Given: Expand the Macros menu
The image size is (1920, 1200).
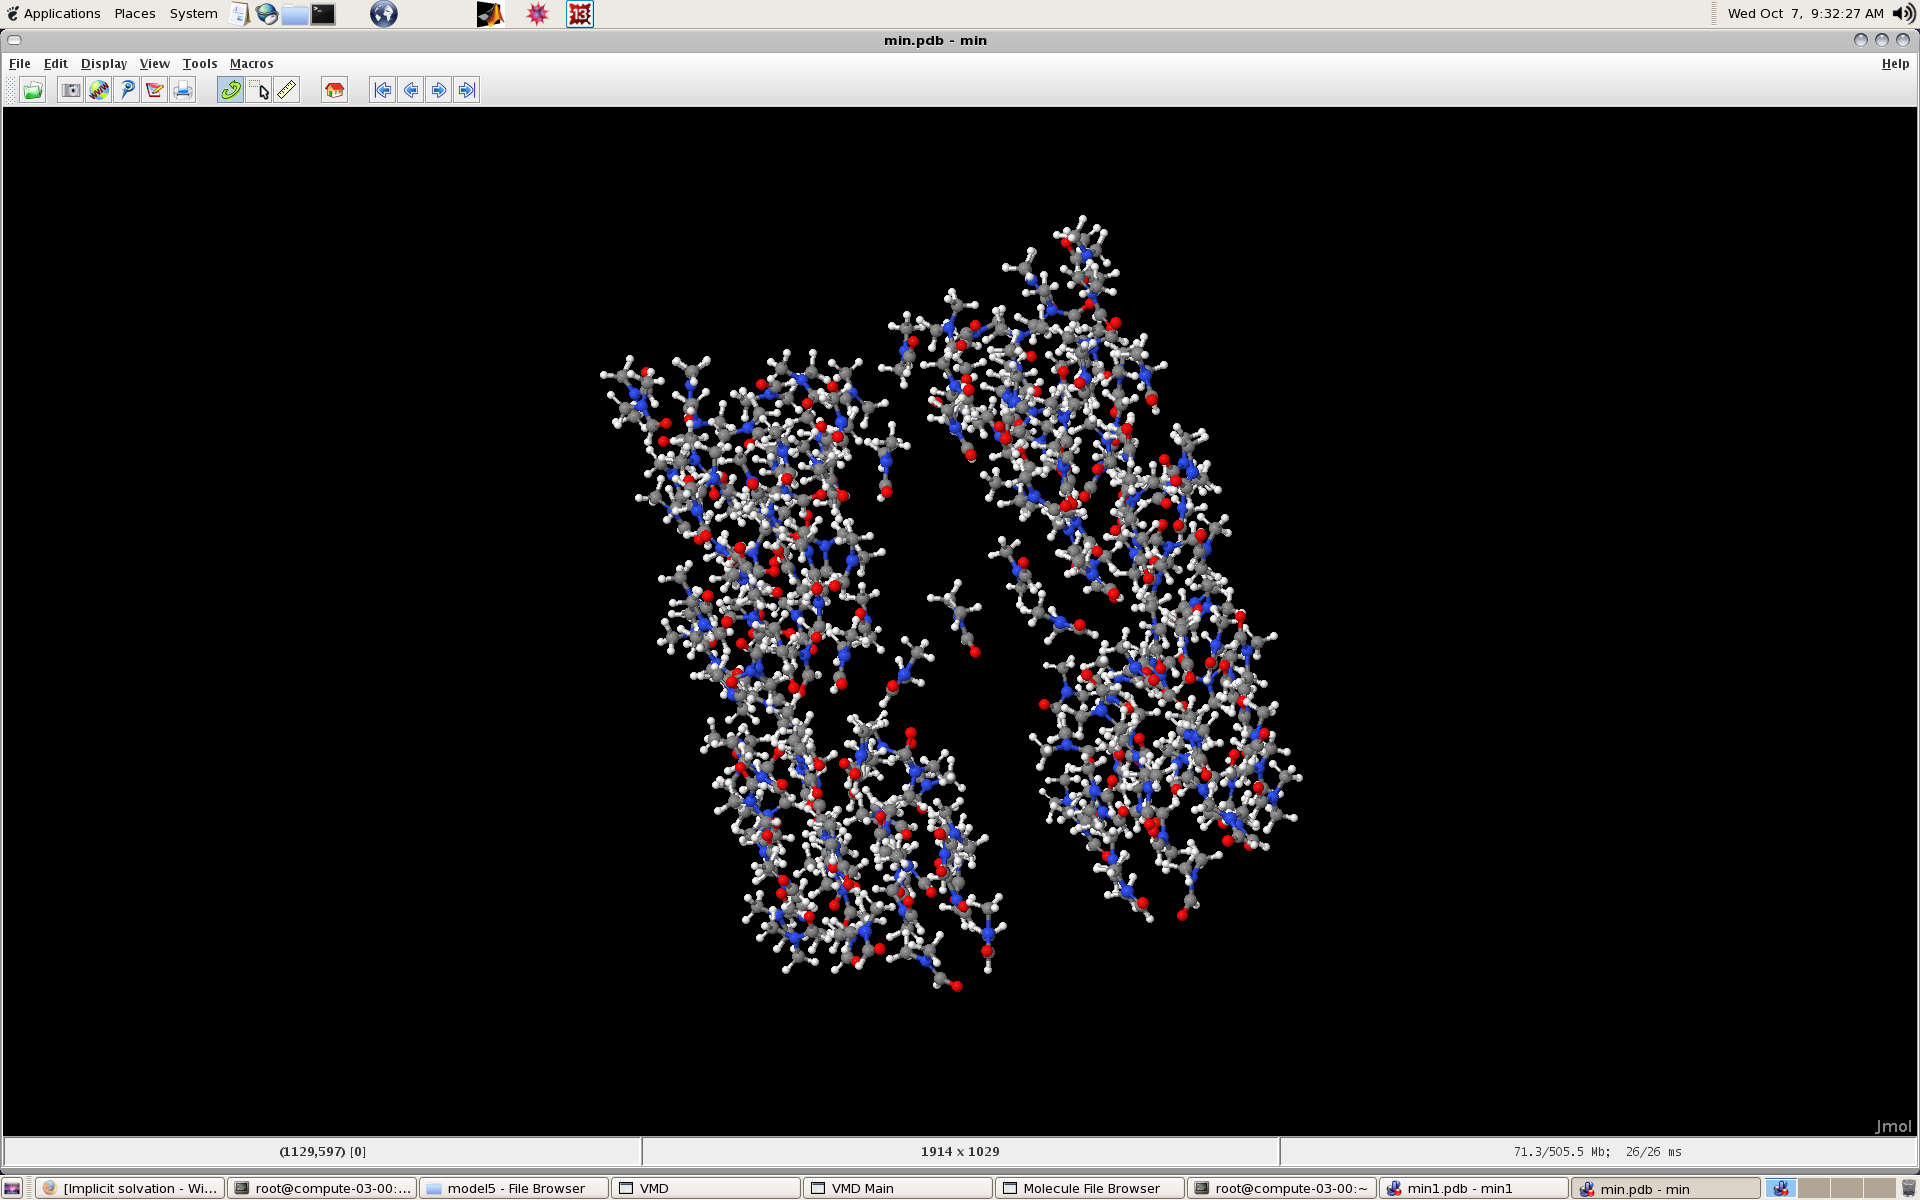Looking at the screenshot, I should [x=251, y=63].
